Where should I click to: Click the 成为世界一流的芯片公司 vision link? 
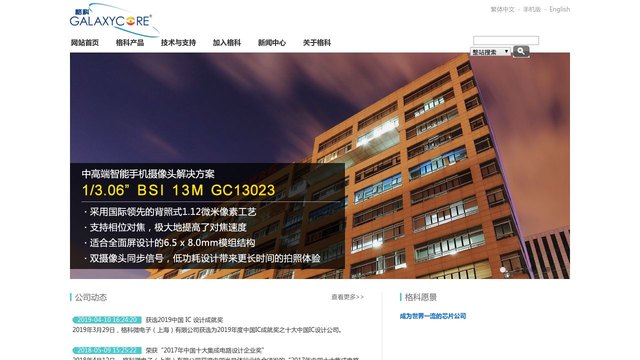tap(433, 316)
